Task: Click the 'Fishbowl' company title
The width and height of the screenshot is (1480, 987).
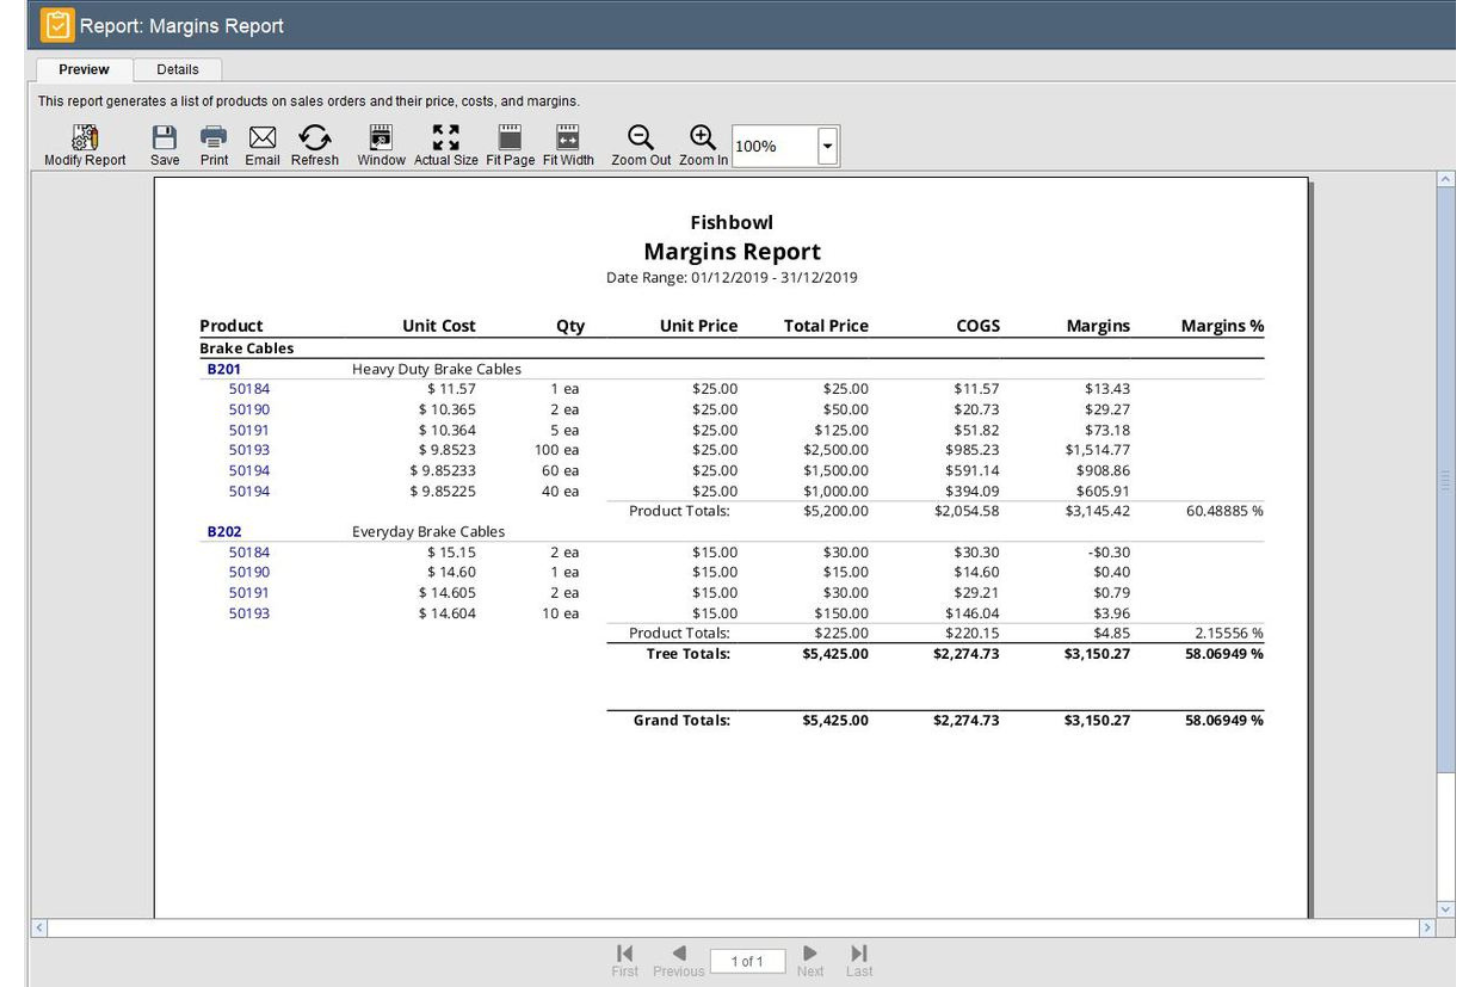Action: click(x=732, y=222)
